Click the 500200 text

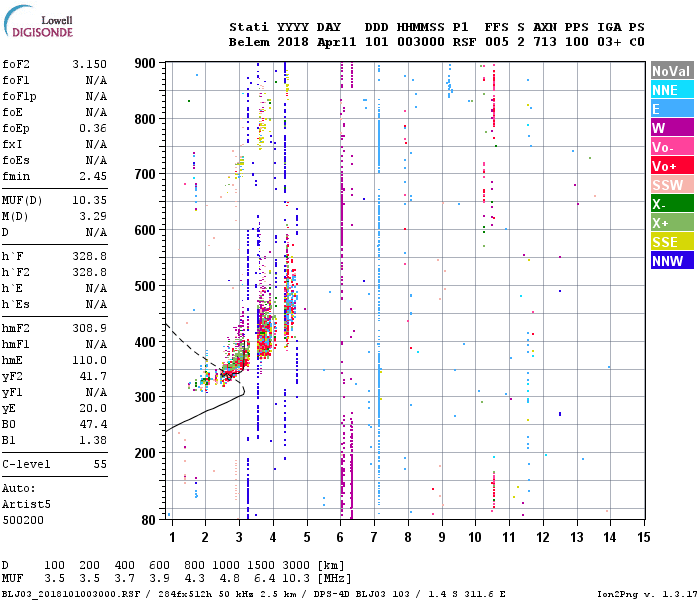[23, 521]
